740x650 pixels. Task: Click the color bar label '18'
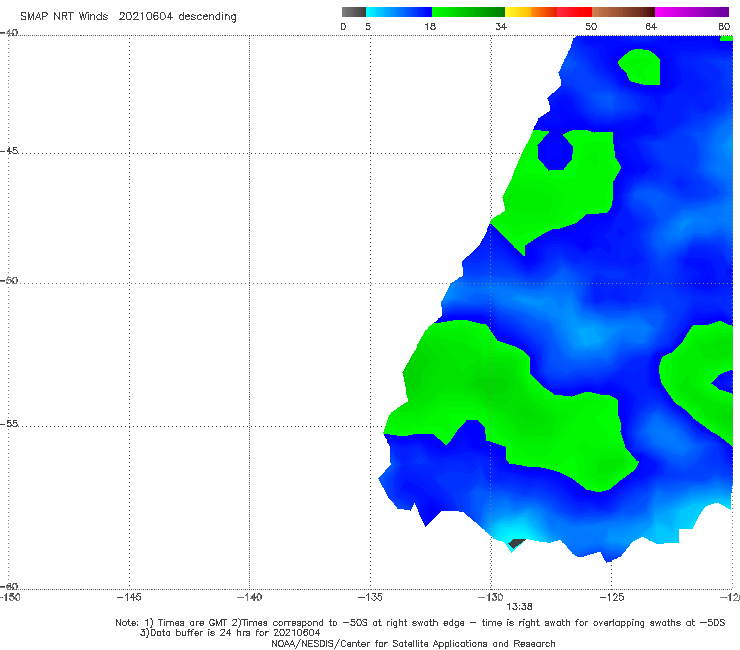tap(430, 26)
